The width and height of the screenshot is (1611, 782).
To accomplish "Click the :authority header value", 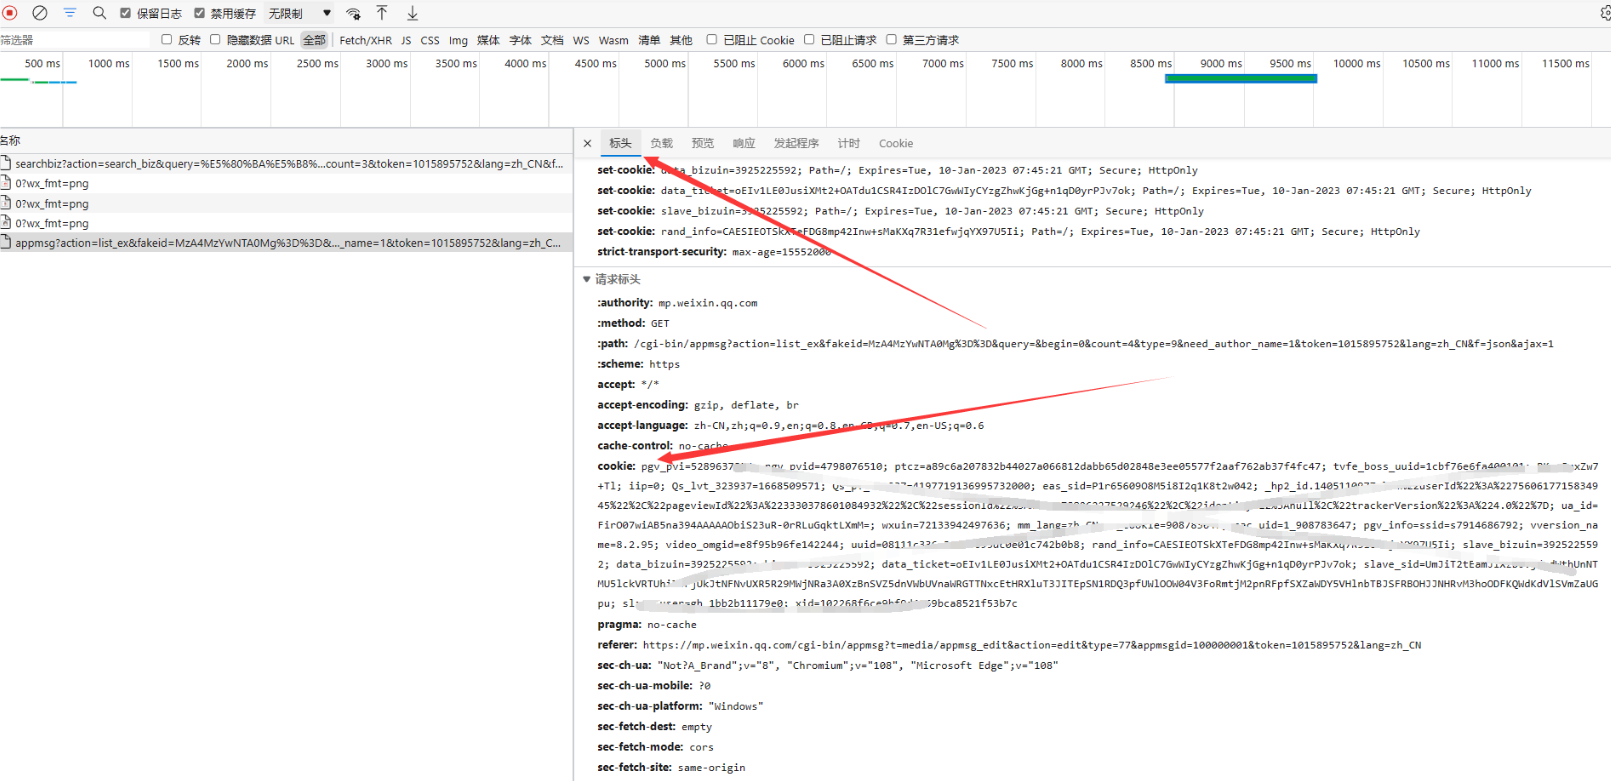I will (707, 303).
